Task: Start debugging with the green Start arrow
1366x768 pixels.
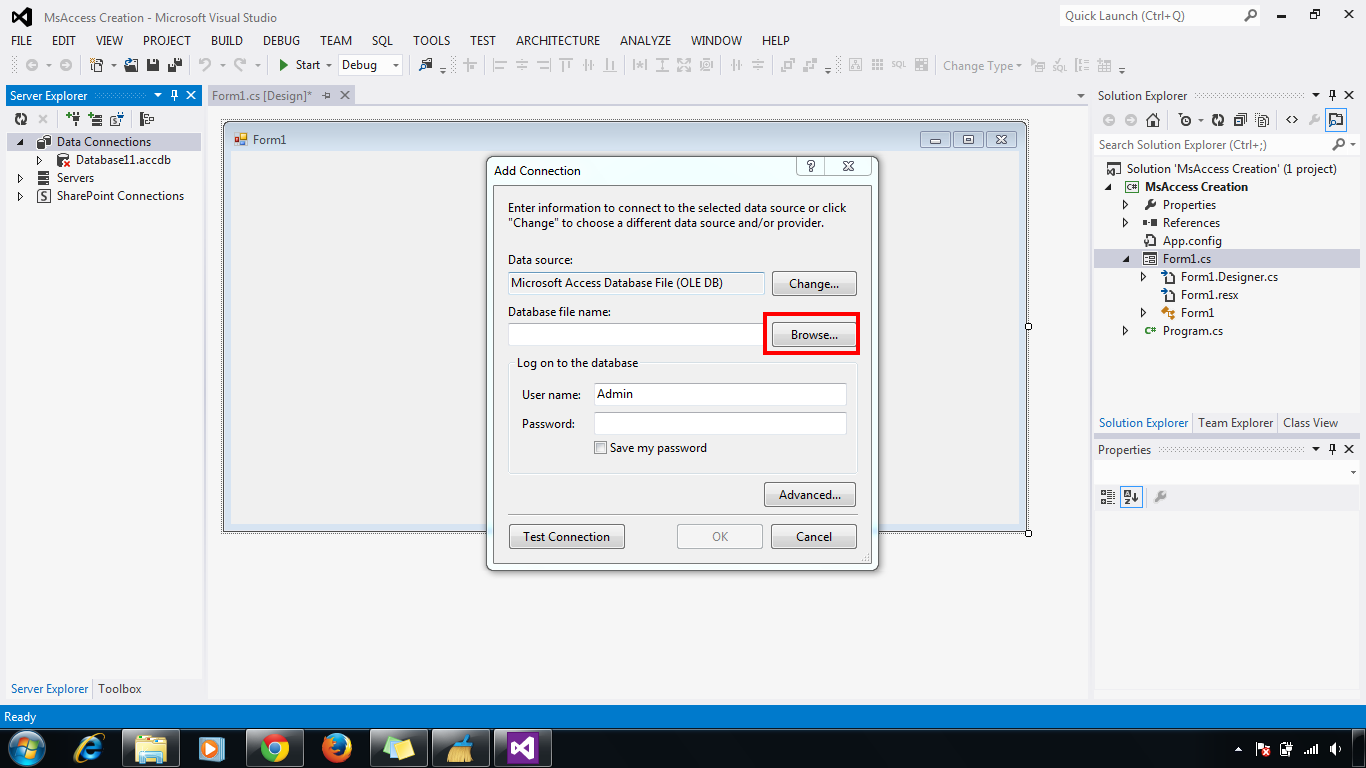Action: (284, 64)
